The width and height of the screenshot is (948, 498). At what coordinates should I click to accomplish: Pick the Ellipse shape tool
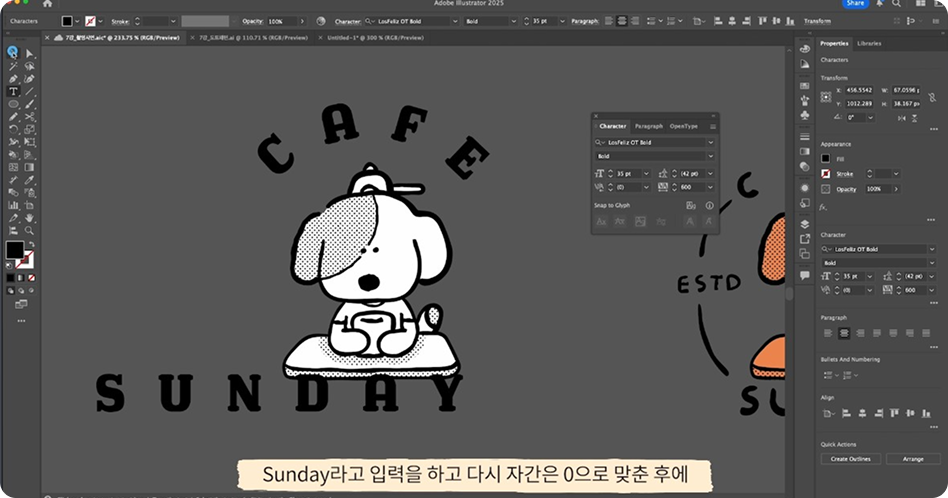tap(13, 104)
